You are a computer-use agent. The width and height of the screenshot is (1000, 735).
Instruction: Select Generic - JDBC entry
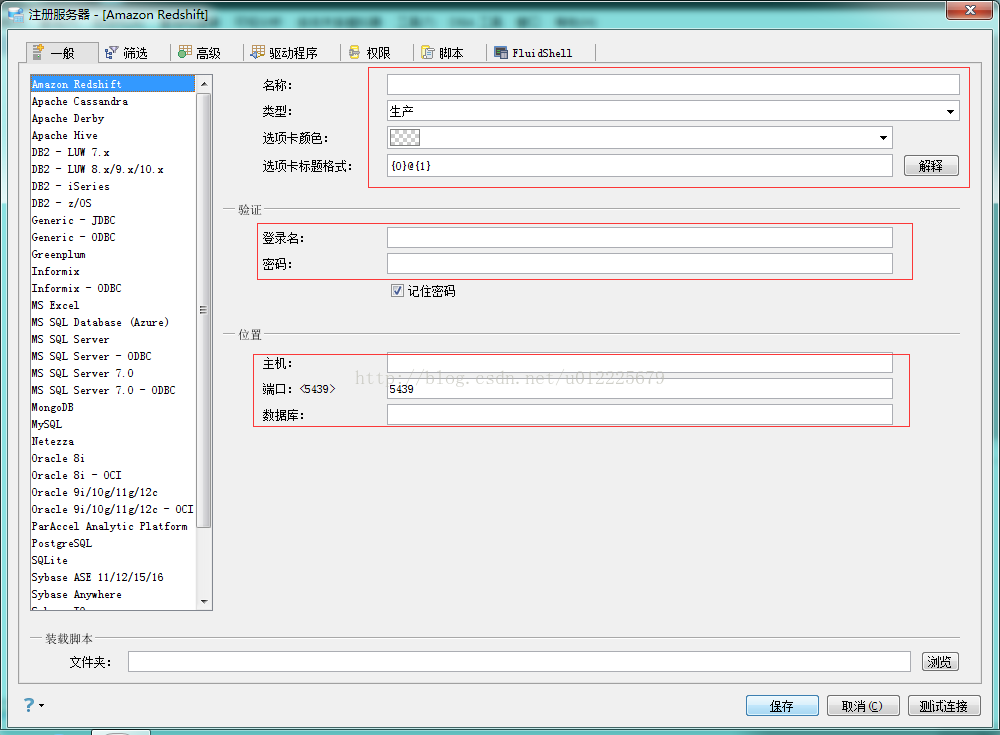point(113,220)
